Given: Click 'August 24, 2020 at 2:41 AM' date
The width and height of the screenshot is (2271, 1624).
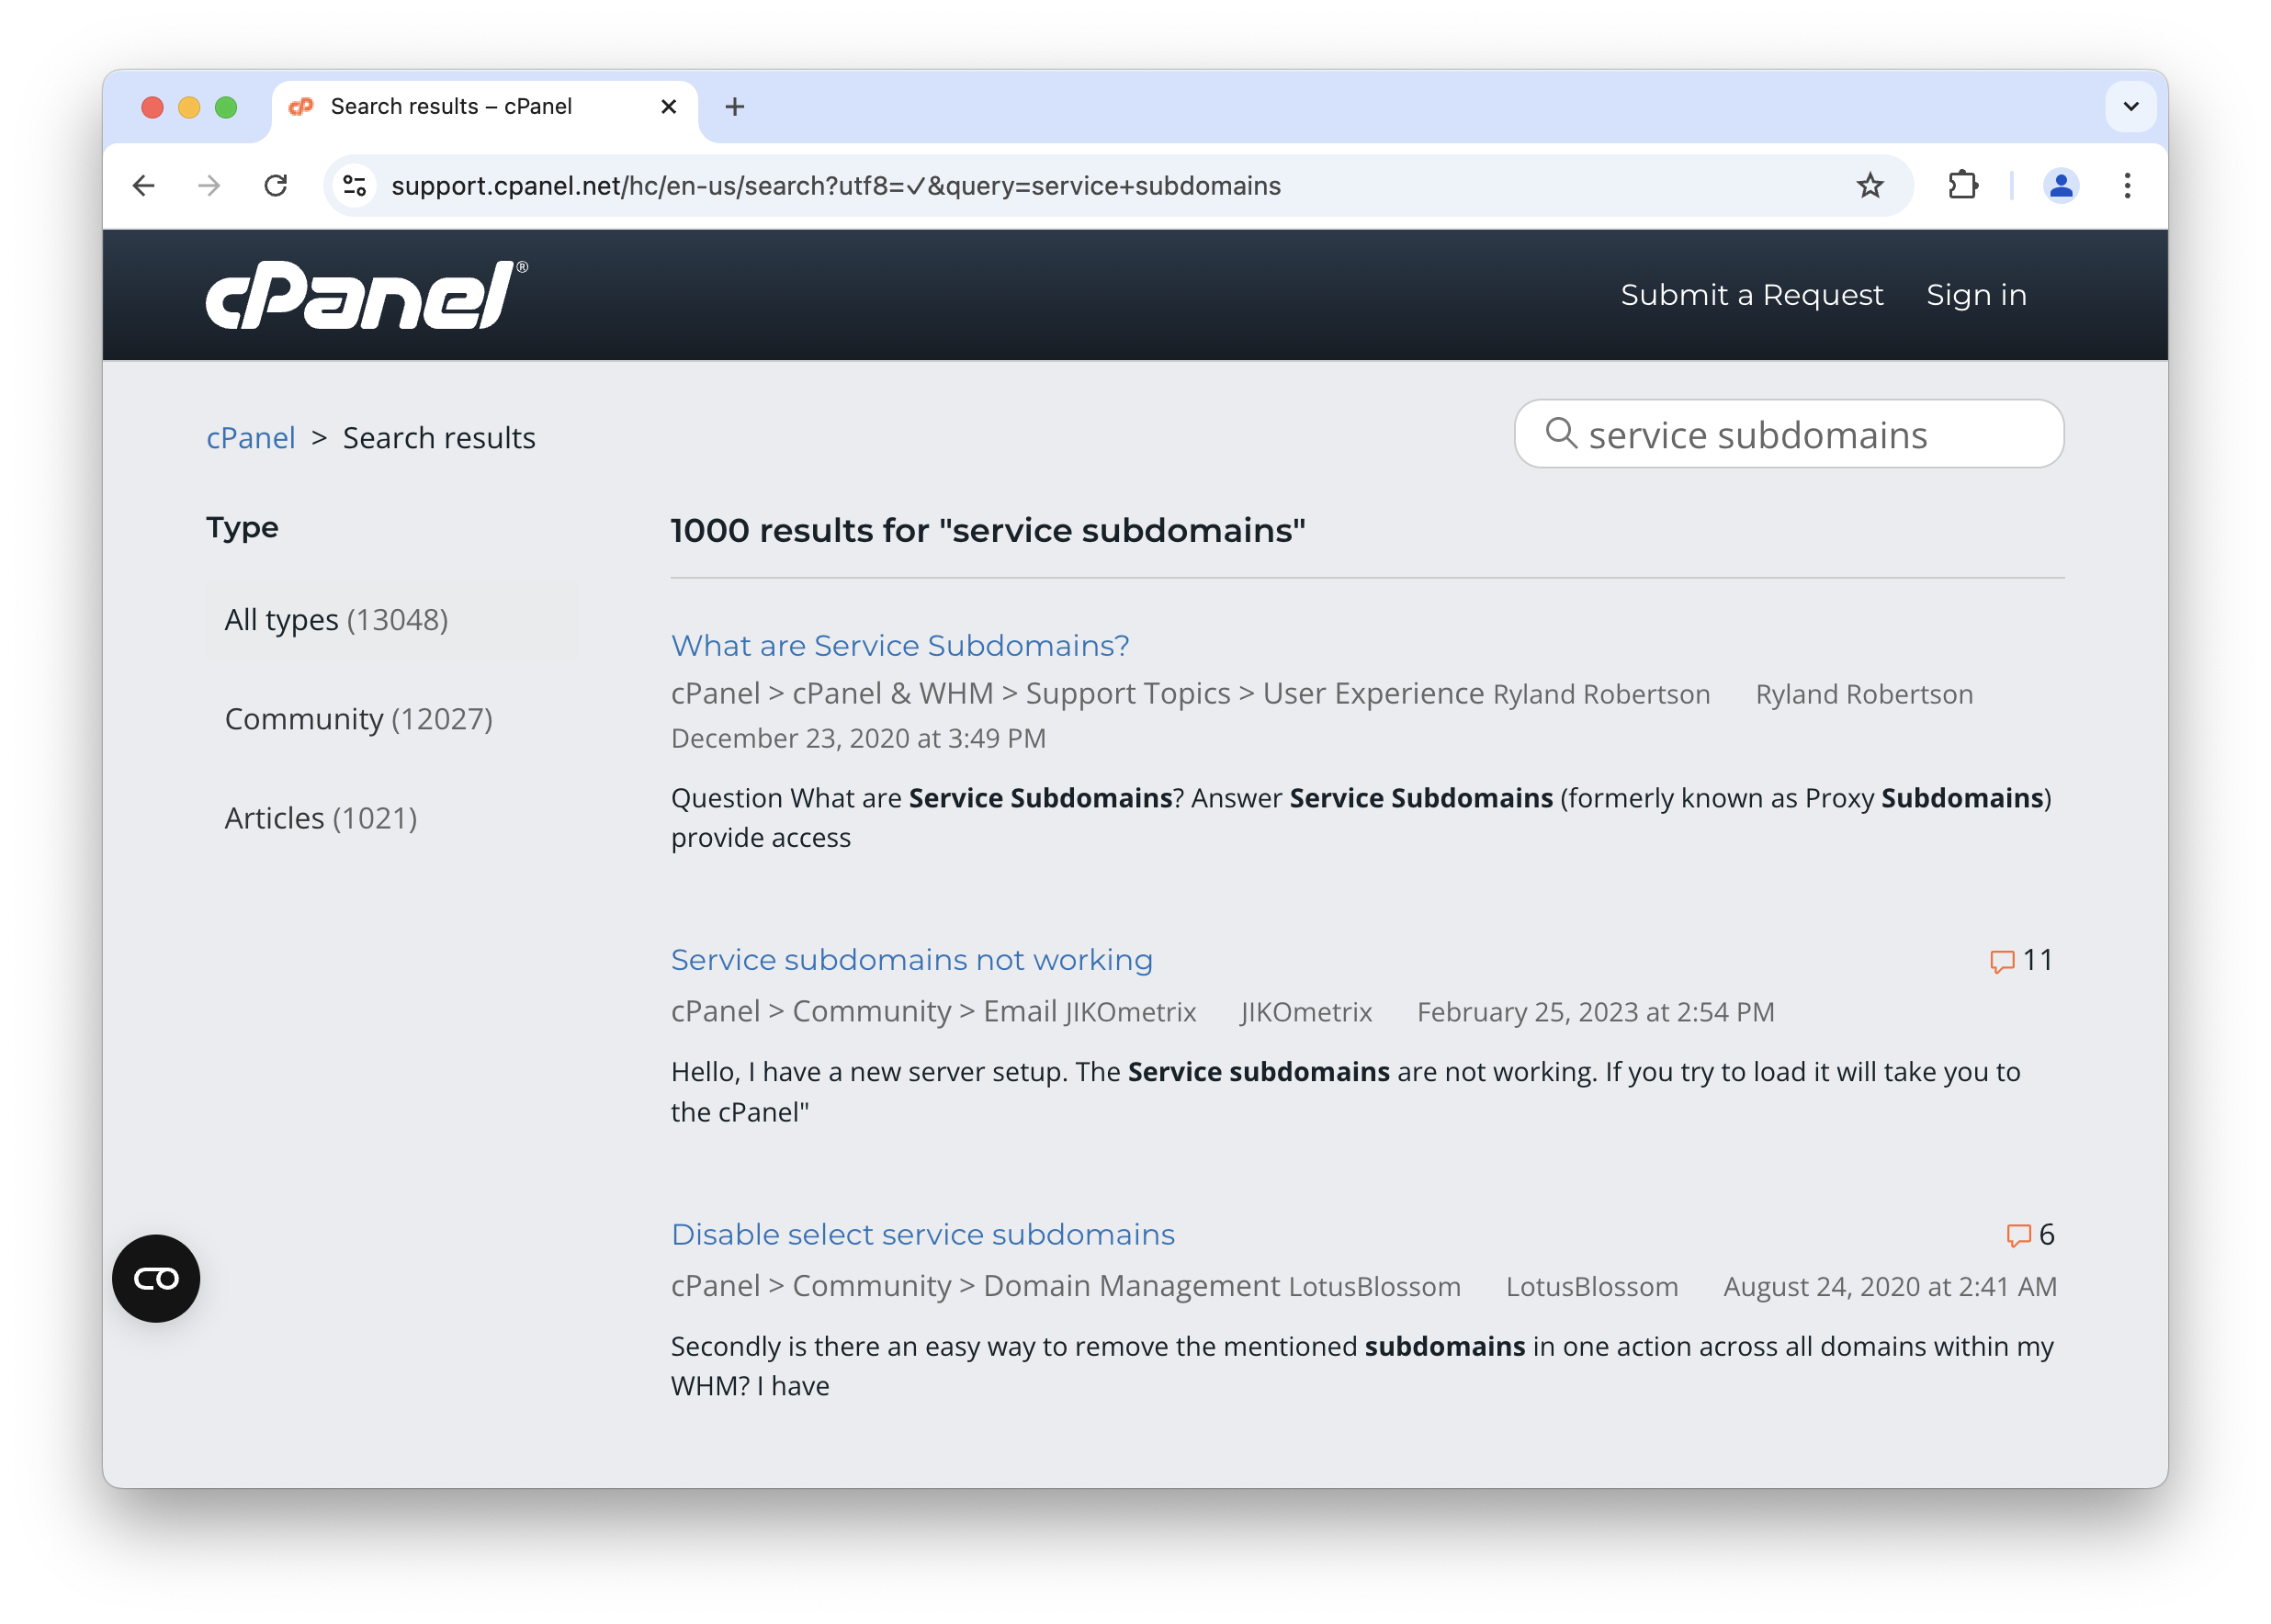Looking at the screenshot, I should pos(1890,1287).
